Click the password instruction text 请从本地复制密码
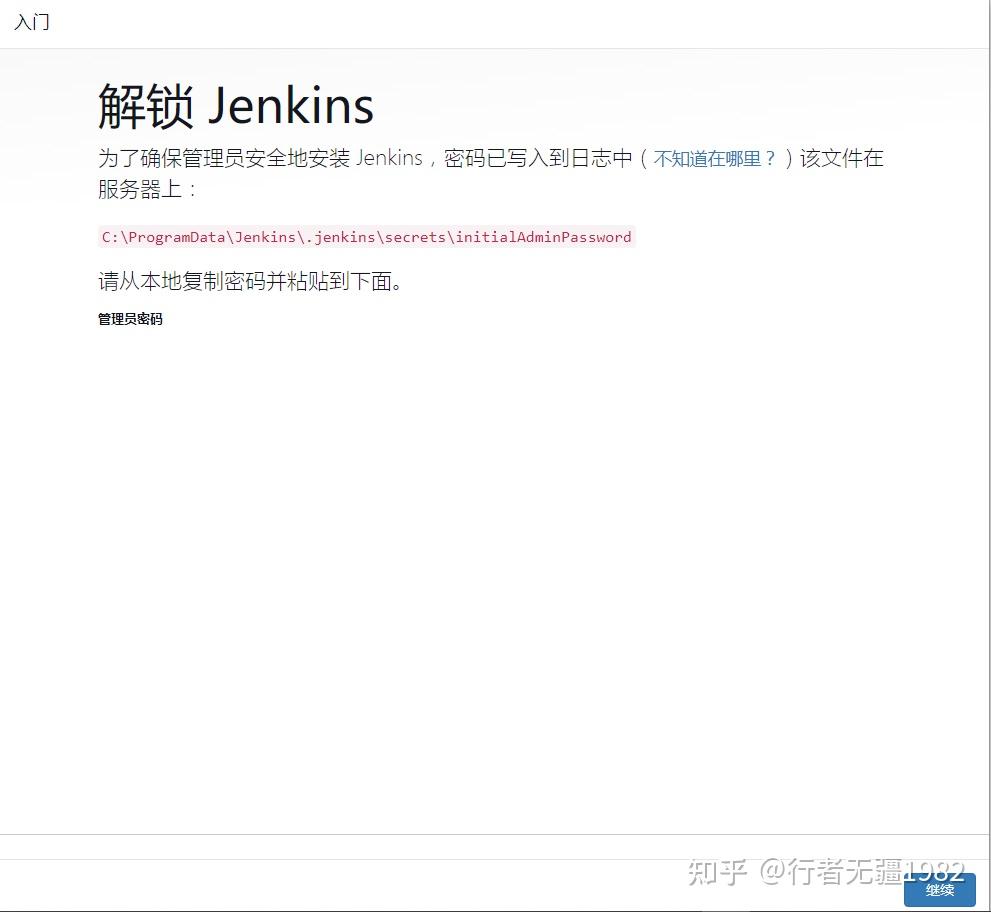Screen dimensions: 991x912 pyautogui.click(x=250, y=282)
